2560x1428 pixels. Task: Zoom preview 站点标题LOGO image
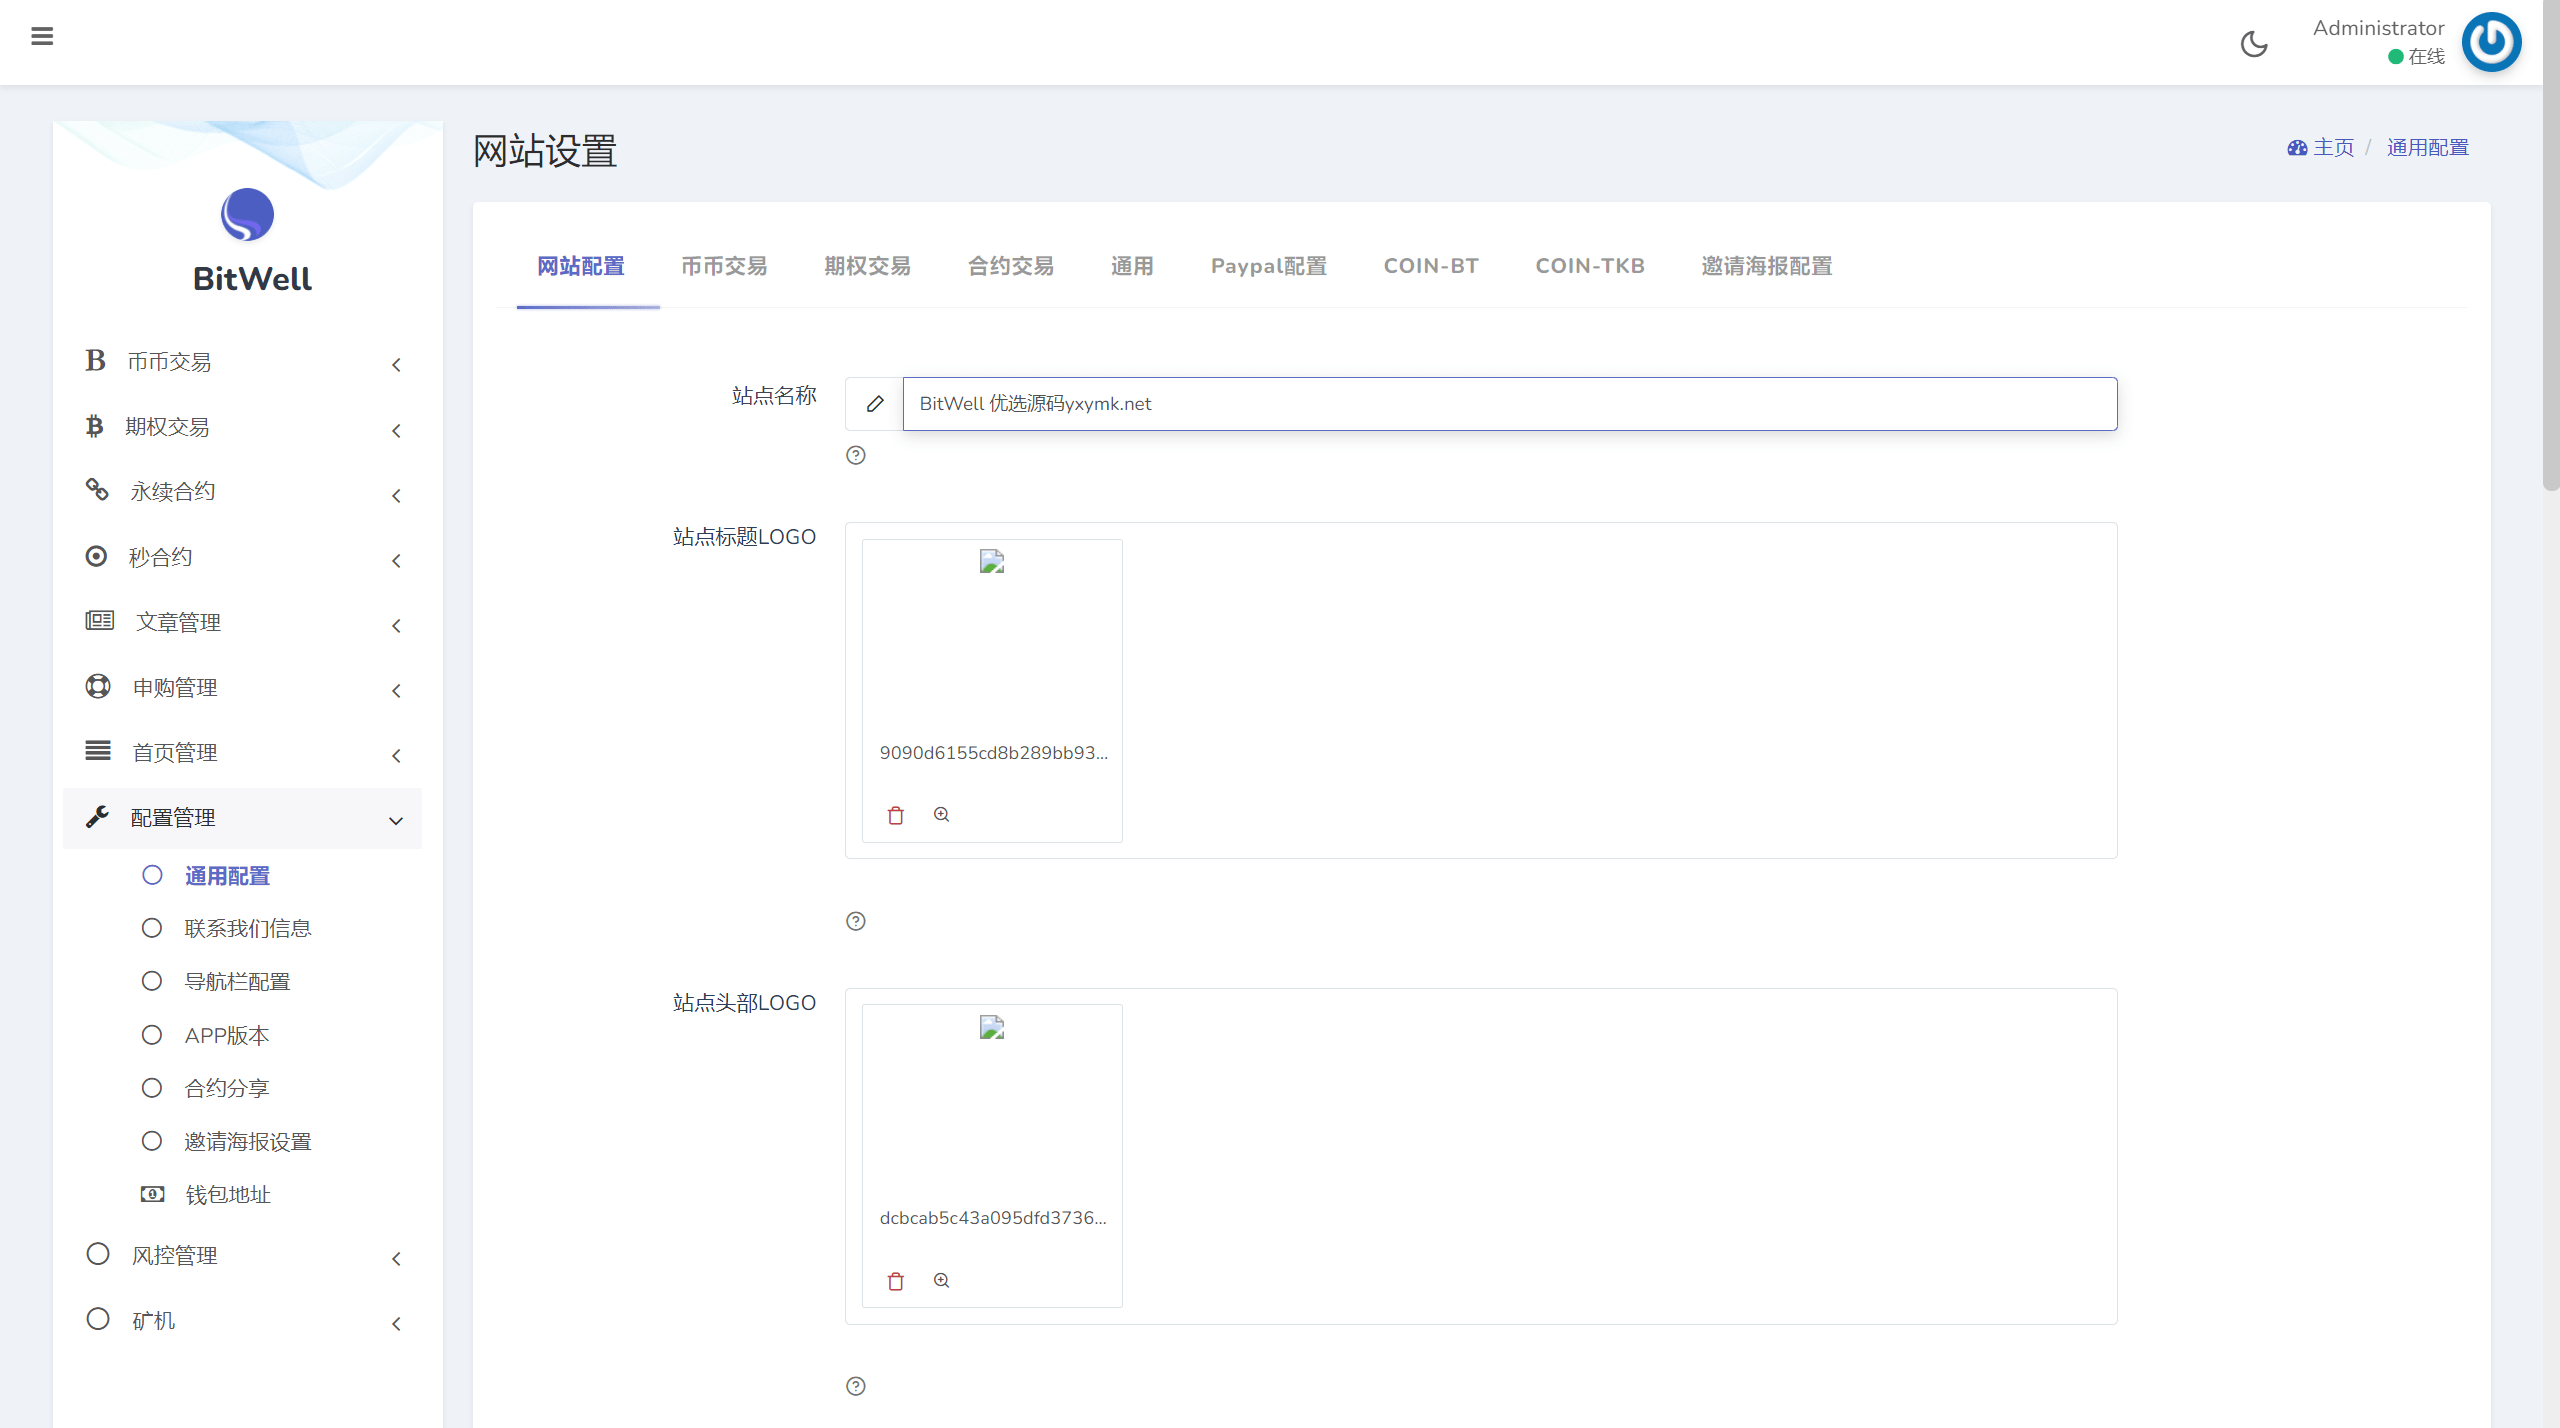pyautogui.click(x=941, y=815)
